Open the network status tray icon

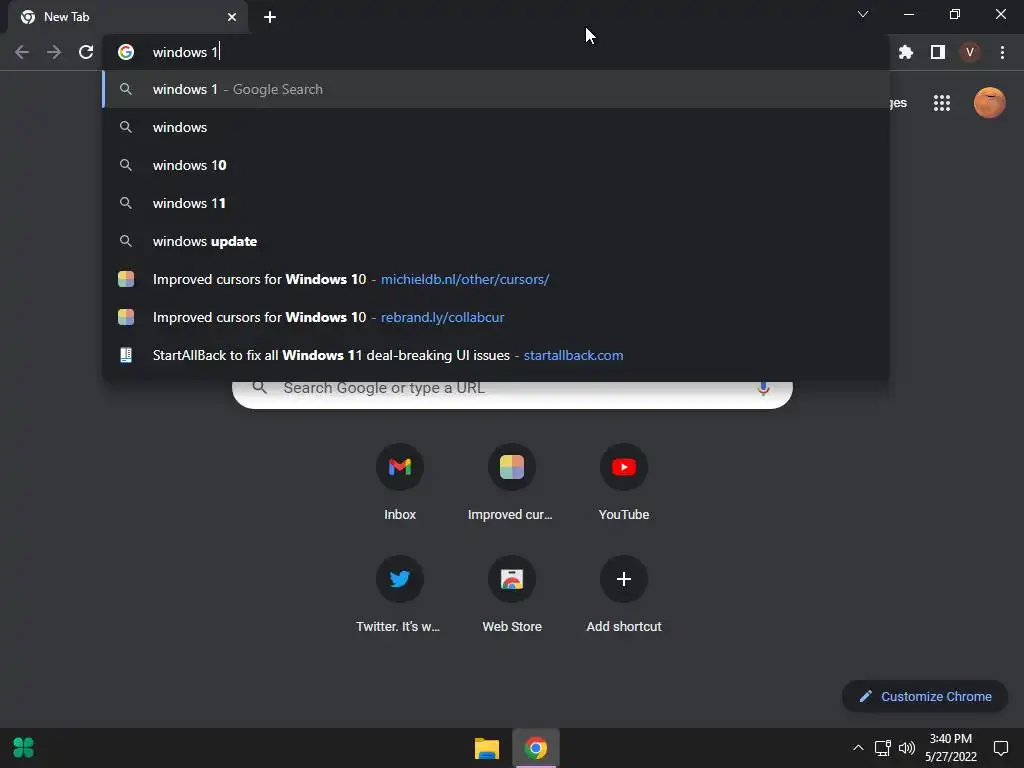click(x=882, y=748)
